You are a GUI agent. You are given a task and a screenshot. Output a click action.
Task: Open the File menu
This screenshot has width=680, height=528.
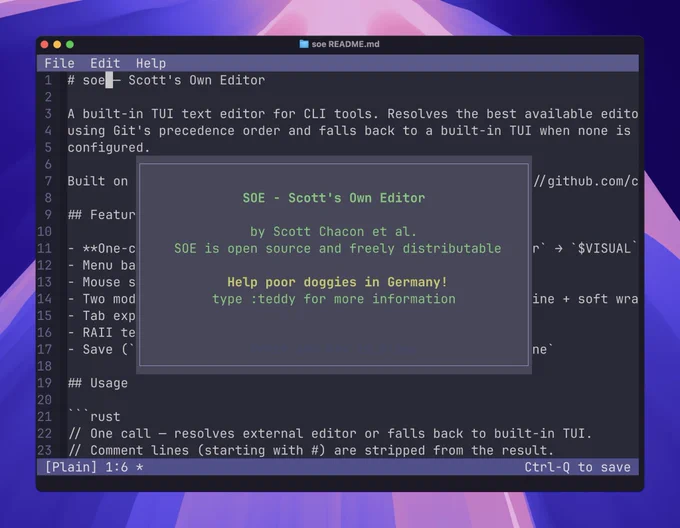pos(59,63)
